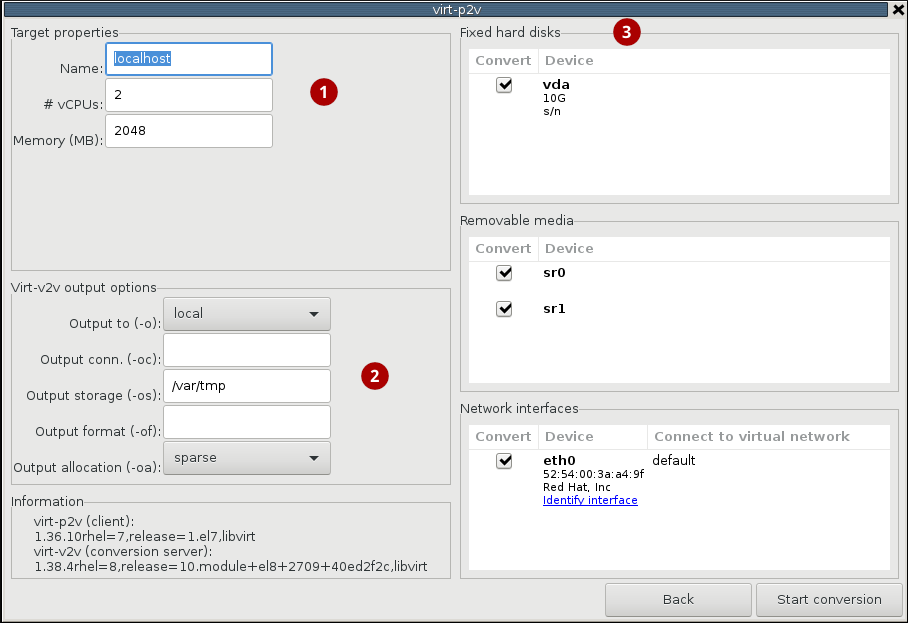Image resolution: width=908 pixels, height=623 pixels.
Task: Click the Back button
Action: pos(678,599)
